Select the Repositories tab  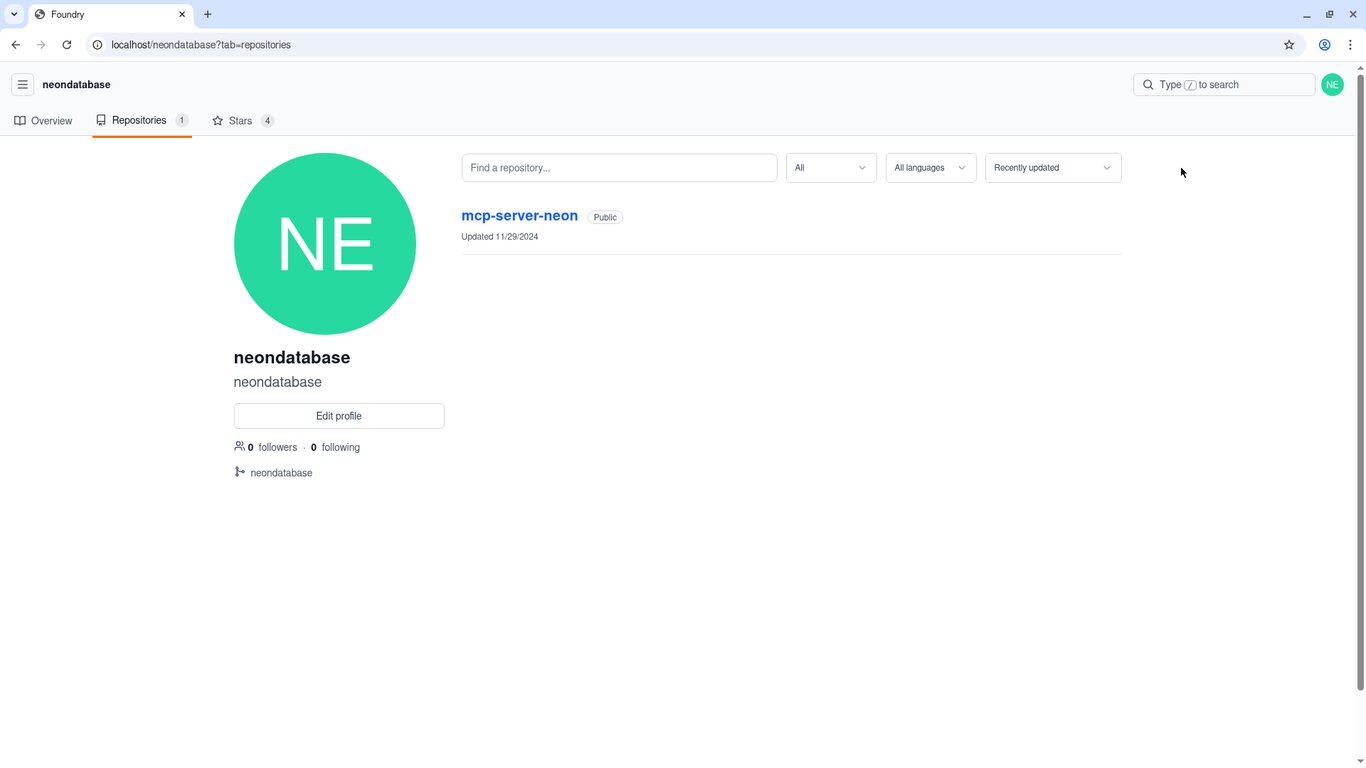[142, 120]
